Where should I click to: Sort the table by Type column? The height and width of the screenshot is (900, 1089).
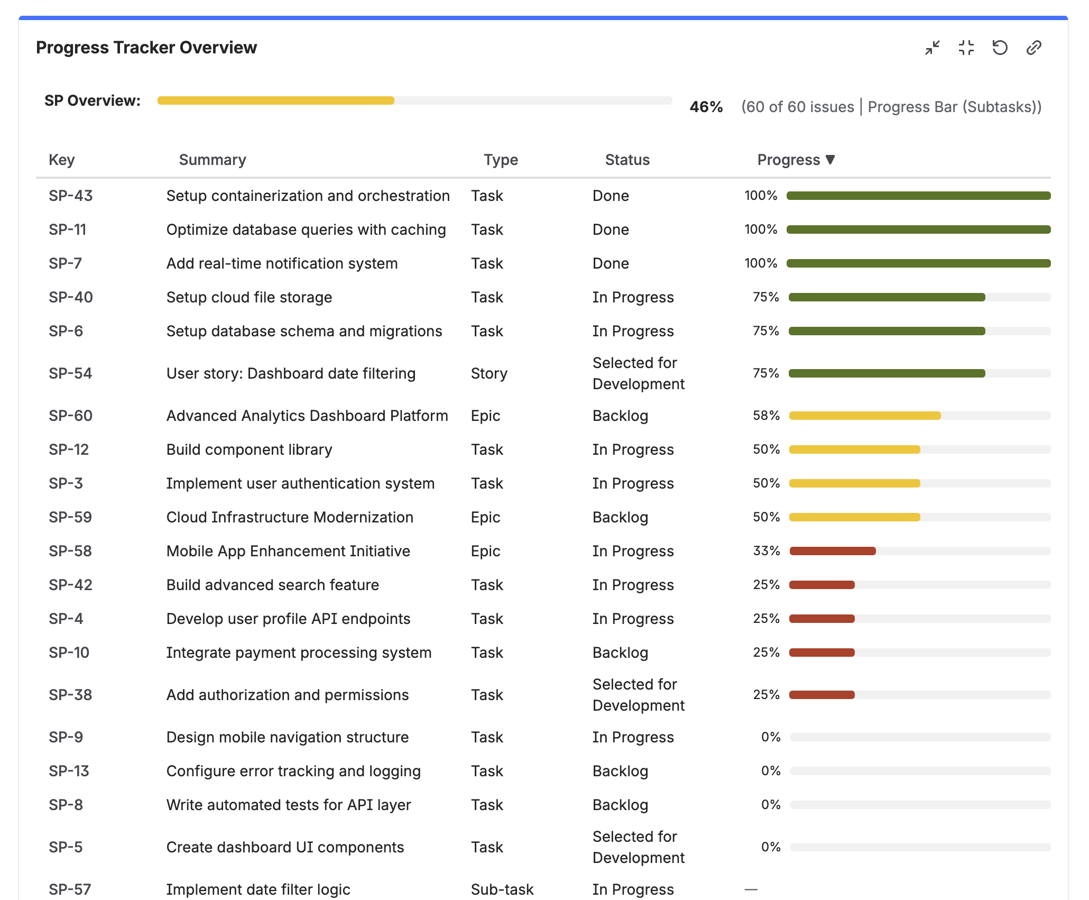click(x=500, y=160)
